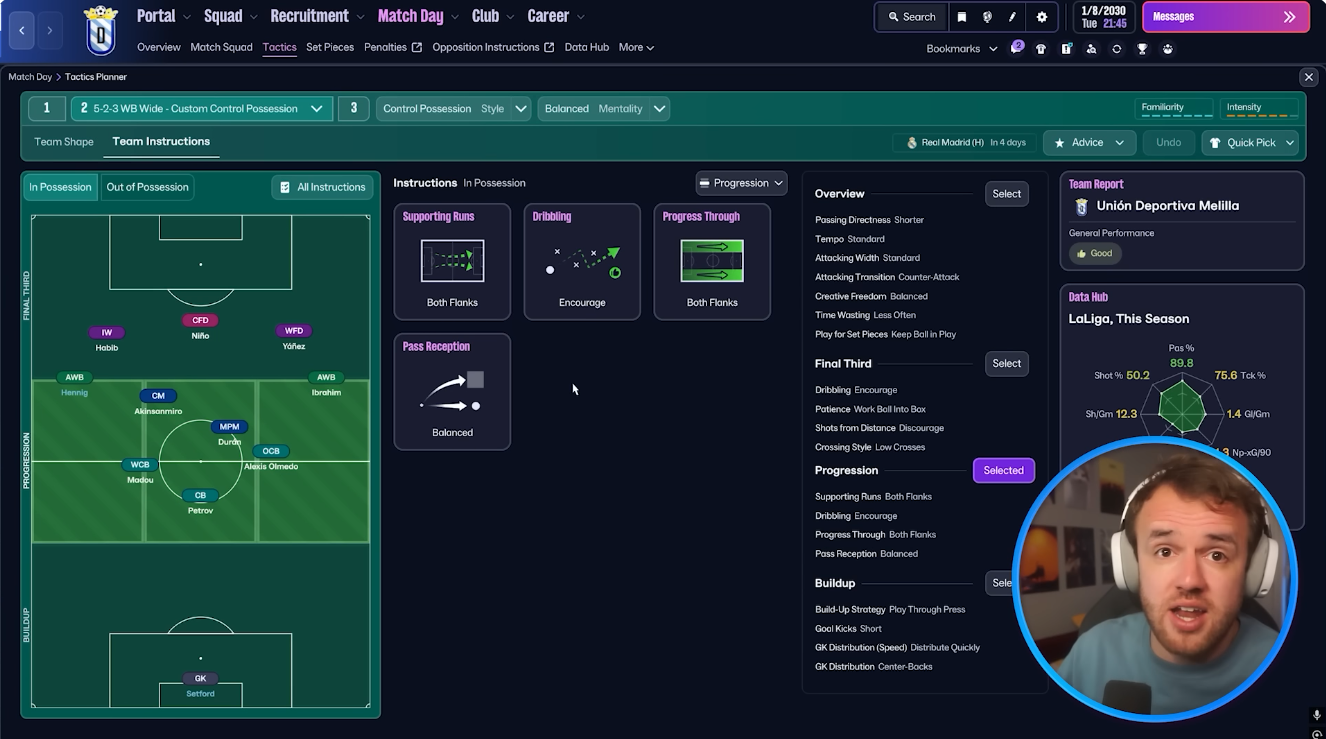This screenshot has width=1326, height=739.
Task: Select the WCB player Madou
Action: [x=140, y=471]
